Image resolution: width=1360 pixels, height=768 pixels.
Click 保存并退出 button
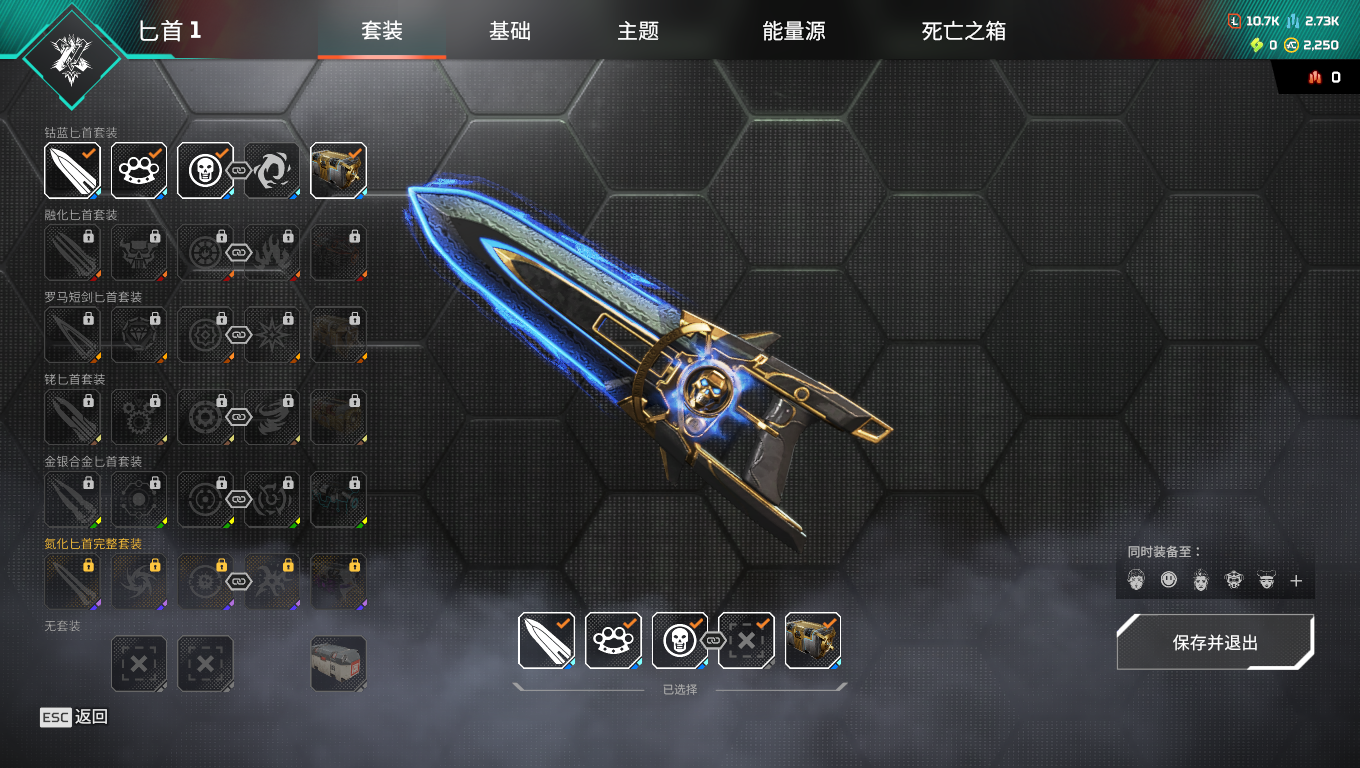coord(1215,642)
